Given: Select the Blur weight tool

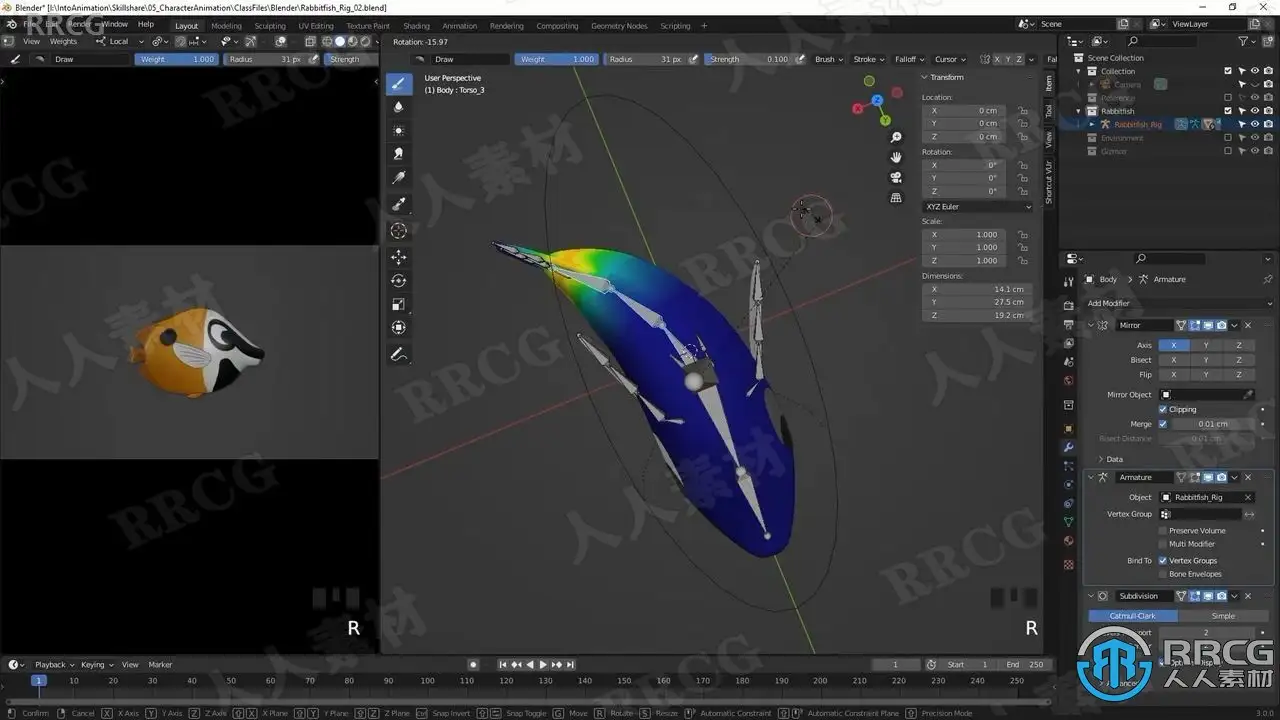Looking at the screenshot, I should pos(399,107).
